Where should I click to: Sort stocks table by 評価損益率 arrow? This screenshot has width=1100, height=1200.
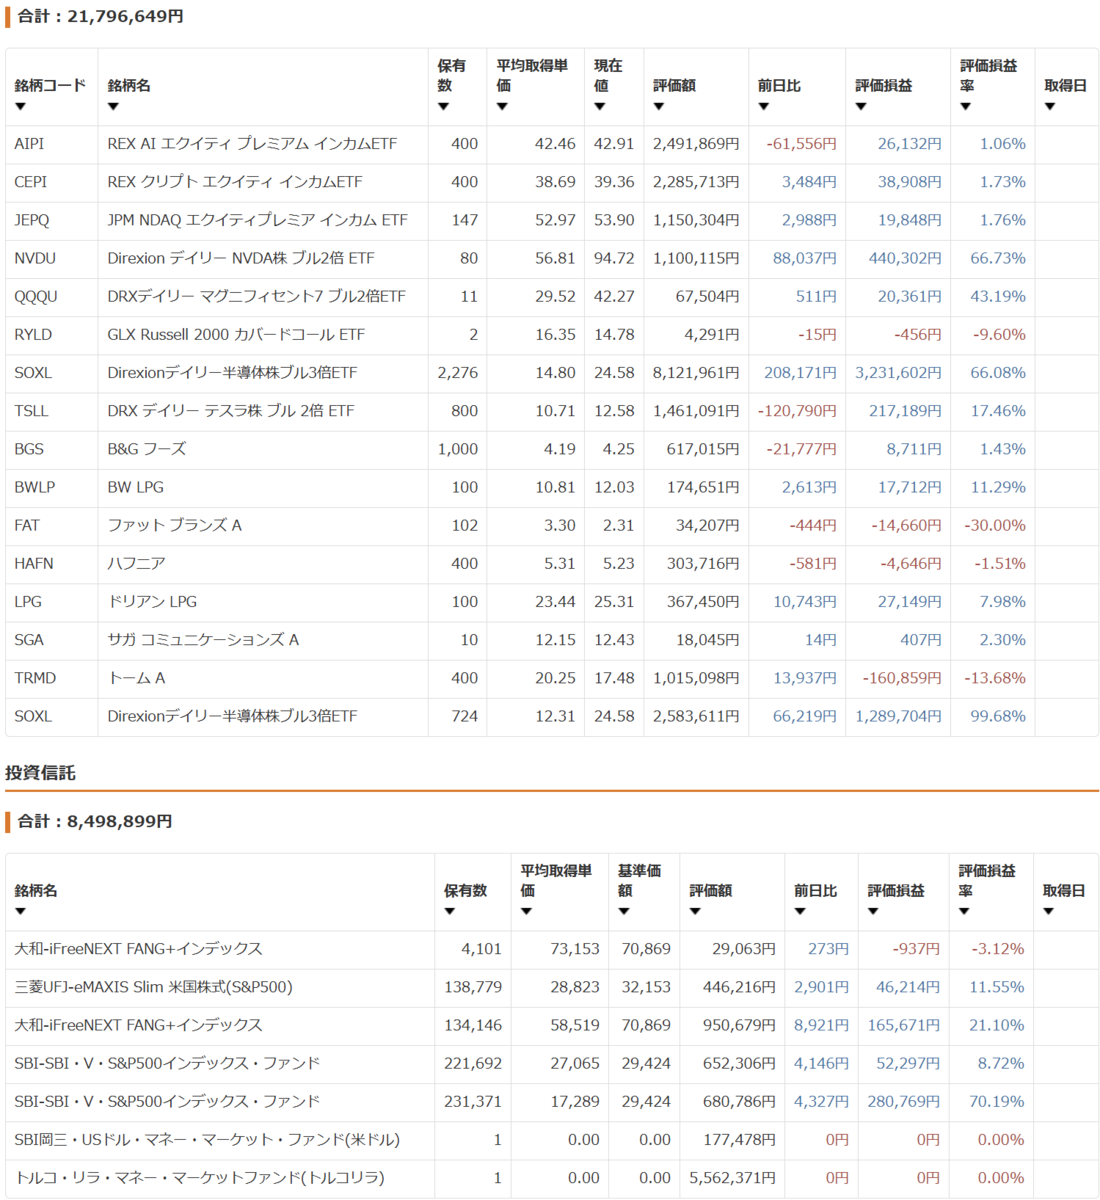click(x=965, y=106)
